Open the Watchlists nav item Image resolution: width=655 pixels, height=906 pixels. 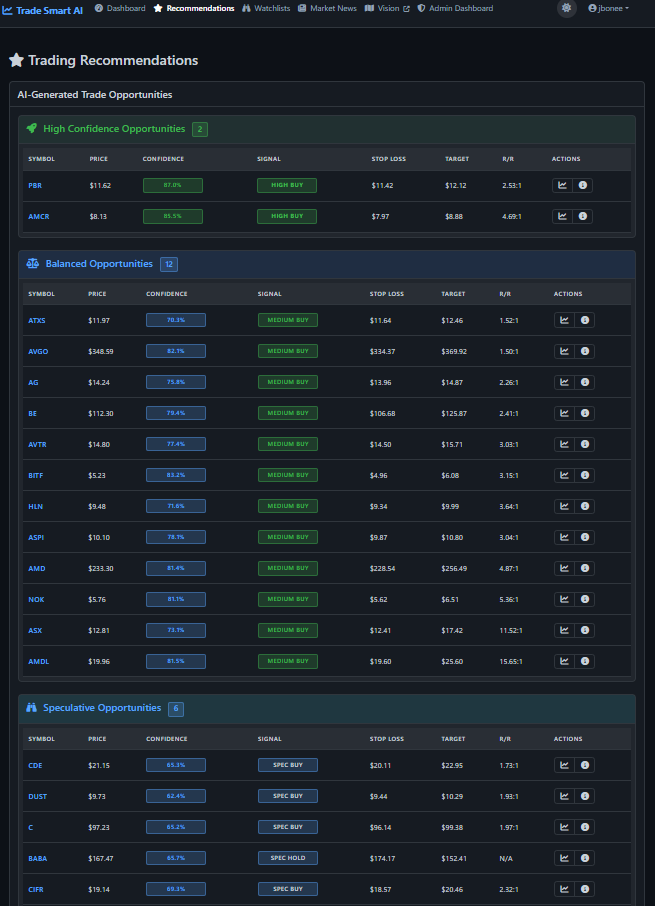[x=266, y=8]
